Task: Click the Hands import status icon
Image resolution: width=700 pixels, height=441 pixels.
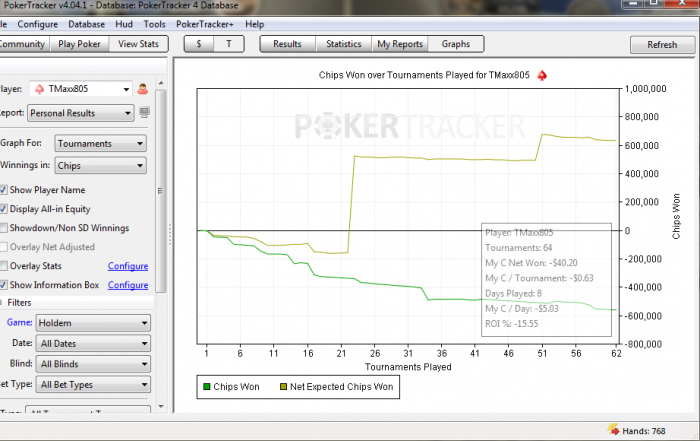Action: (613, 429)
